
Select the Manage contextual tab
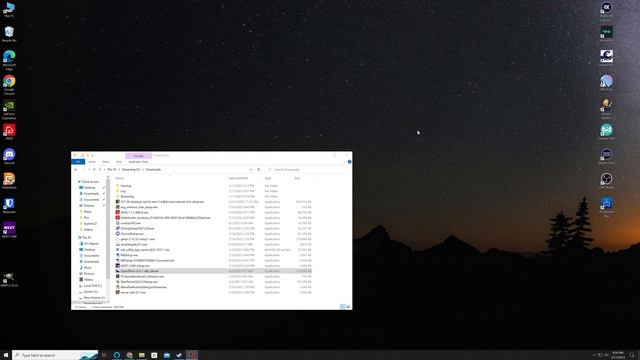(139, 156)
